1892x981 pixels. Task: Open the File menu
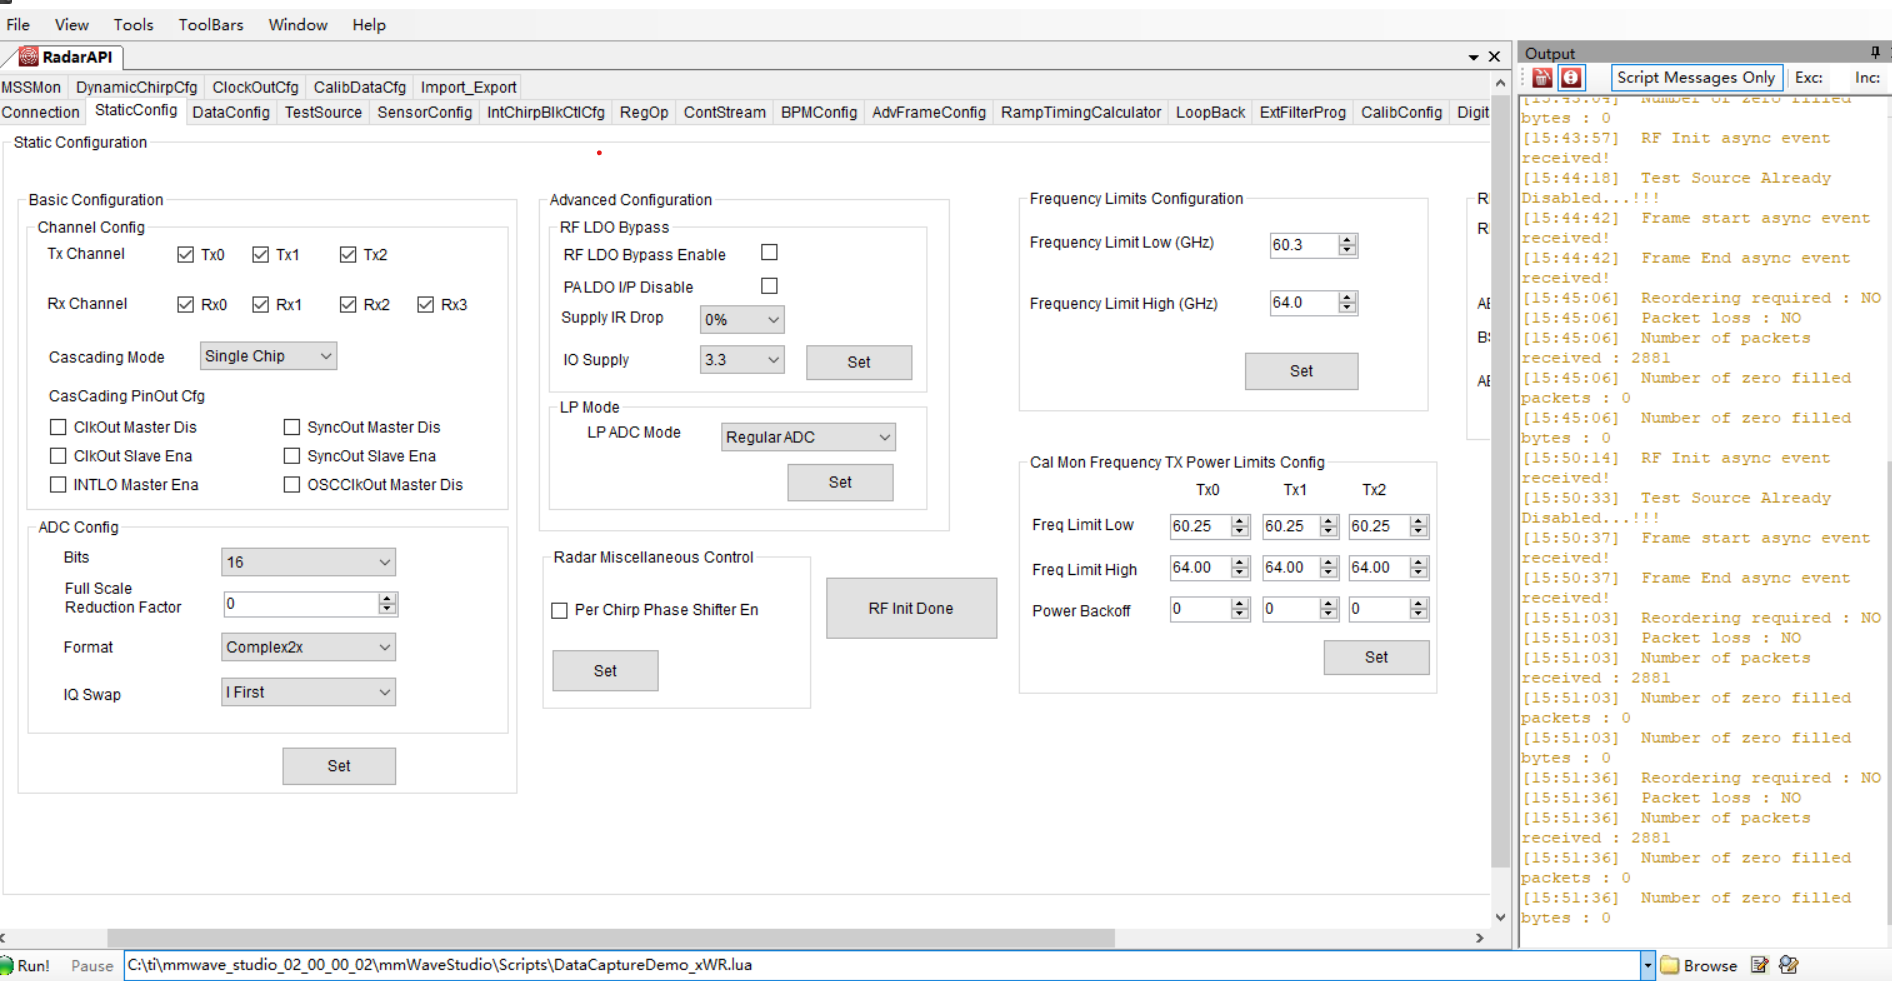pos(18,24)
